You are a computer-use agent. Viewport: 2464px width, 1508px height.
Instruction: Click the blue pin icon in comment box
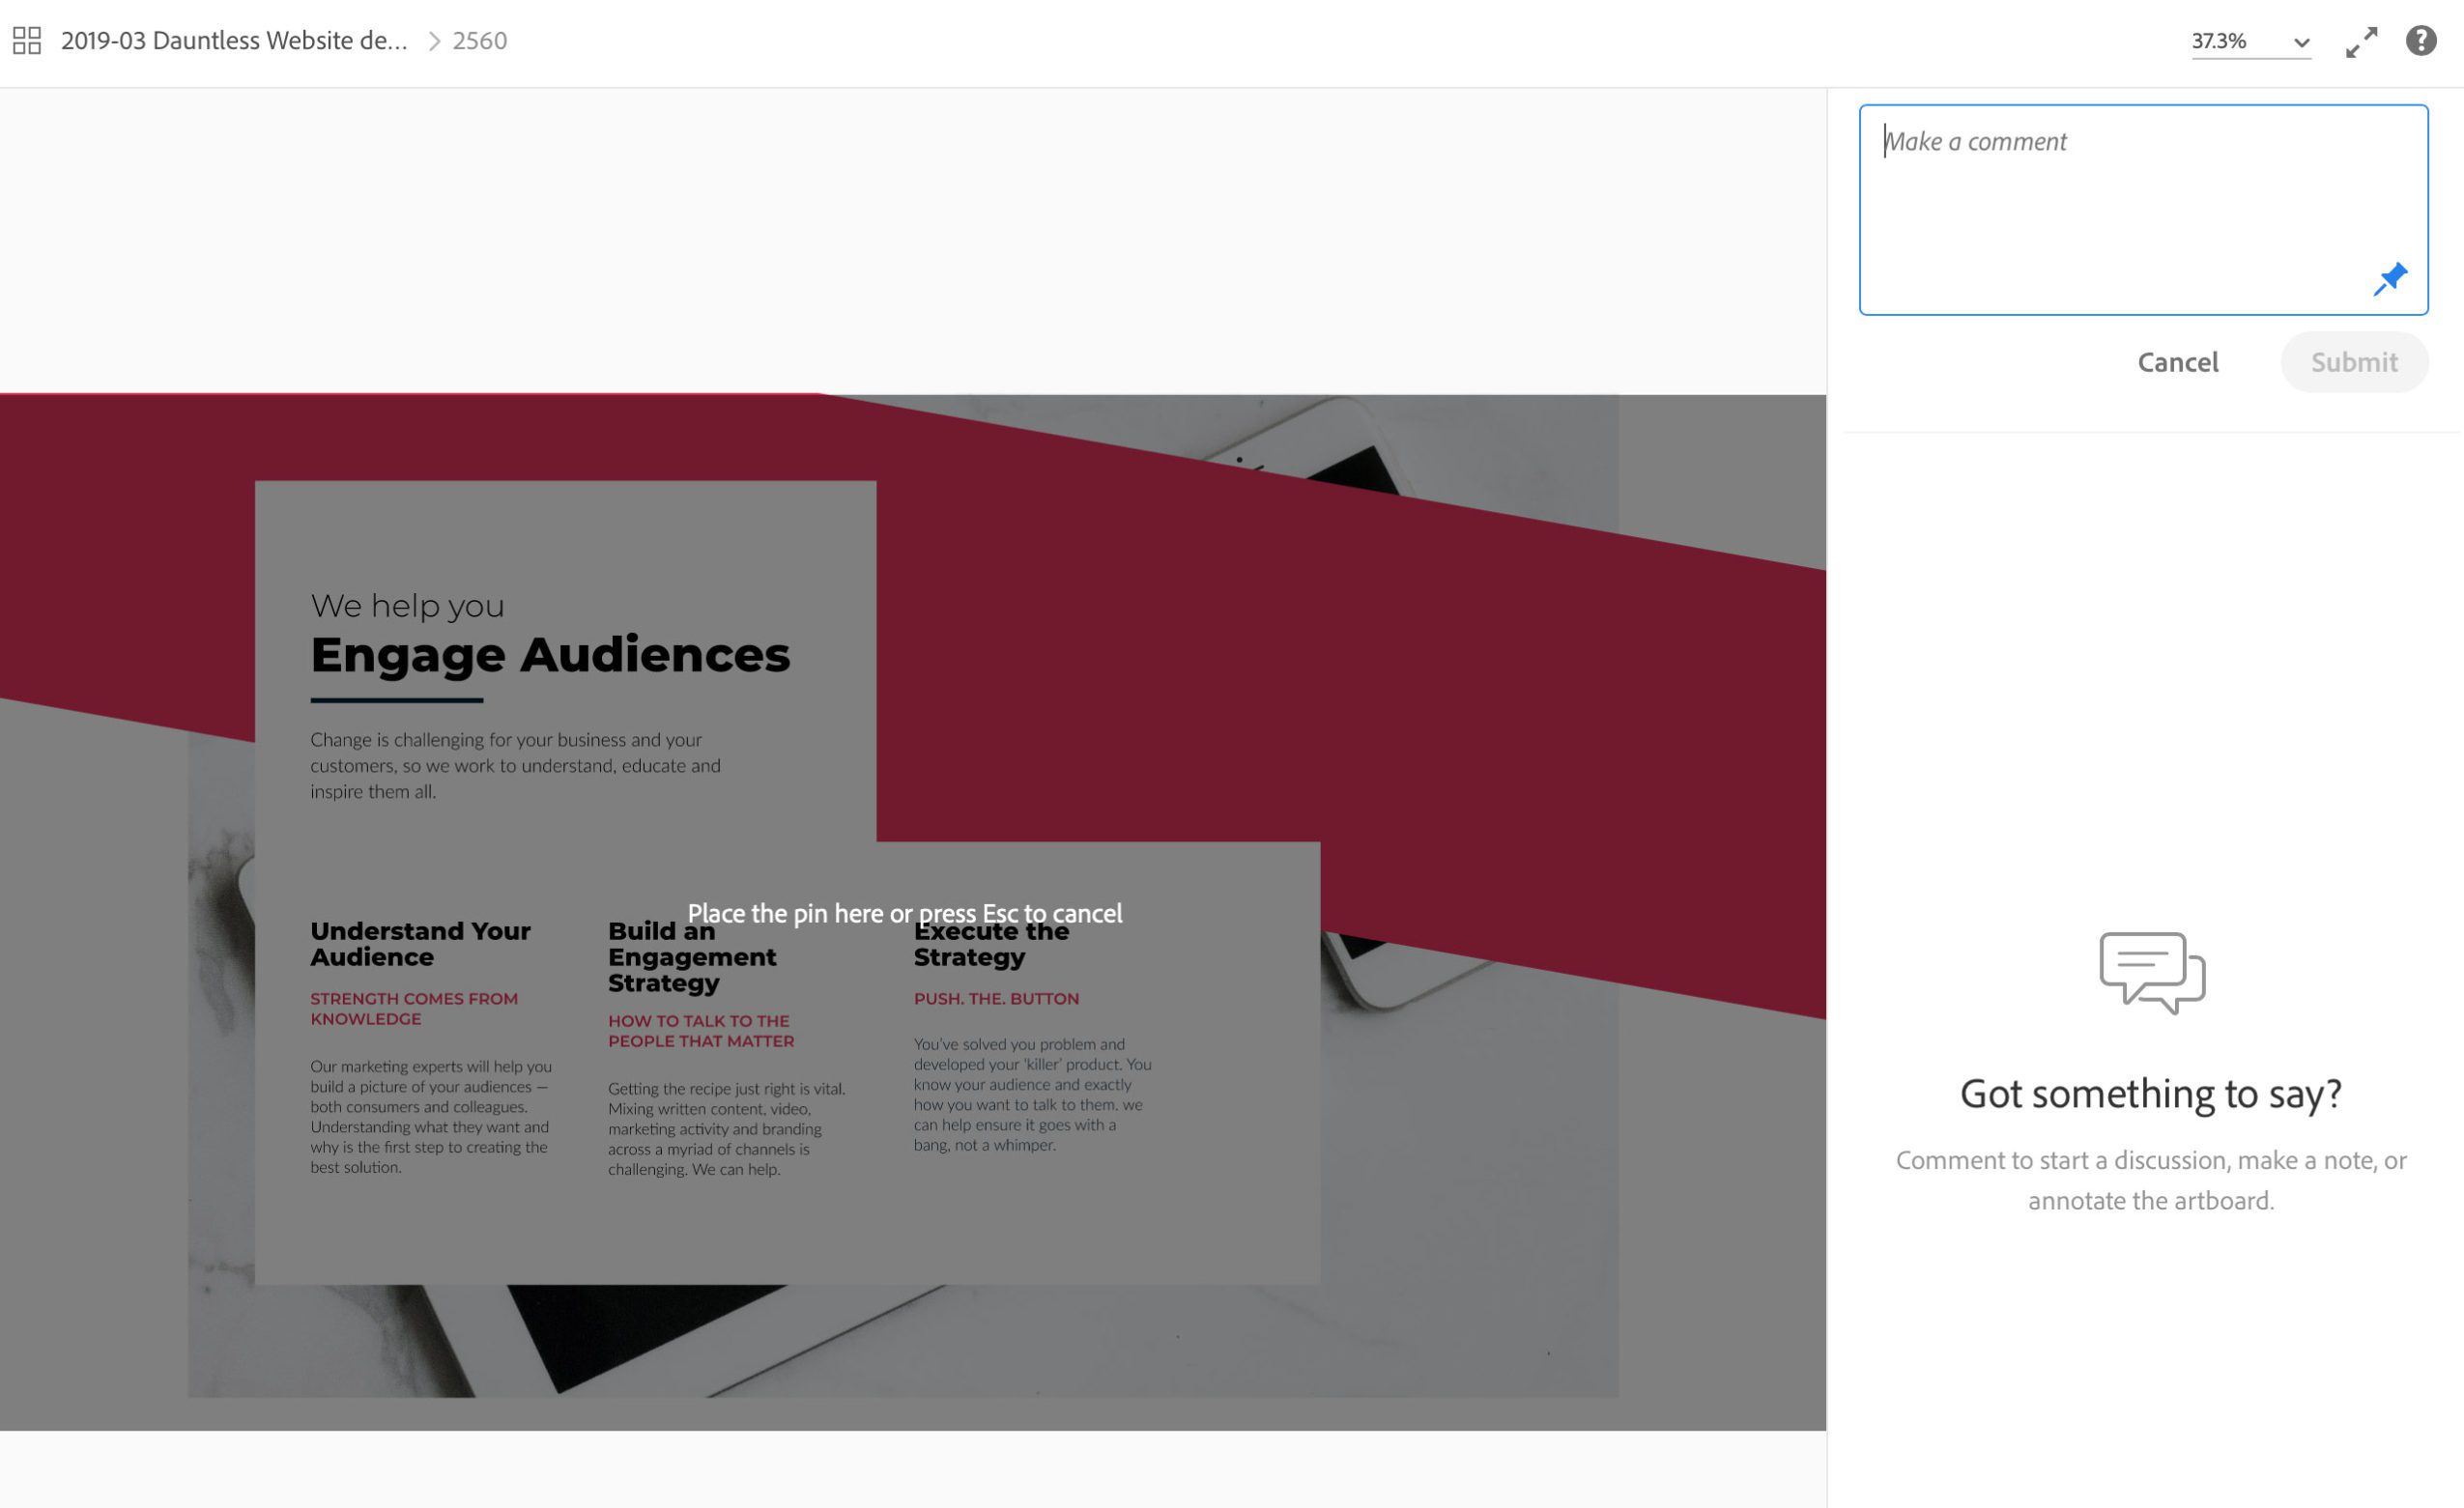2390,280
